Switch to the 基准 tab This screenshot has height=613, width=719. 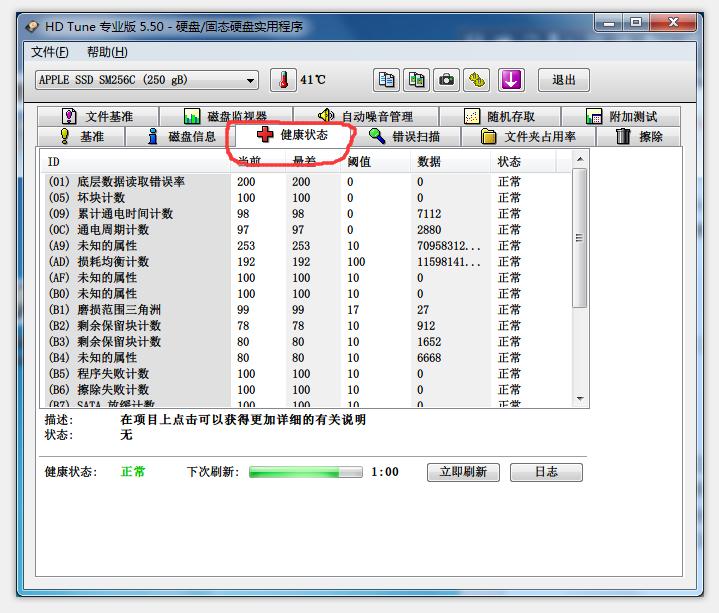pyautogui.click(x=81, y=137)
